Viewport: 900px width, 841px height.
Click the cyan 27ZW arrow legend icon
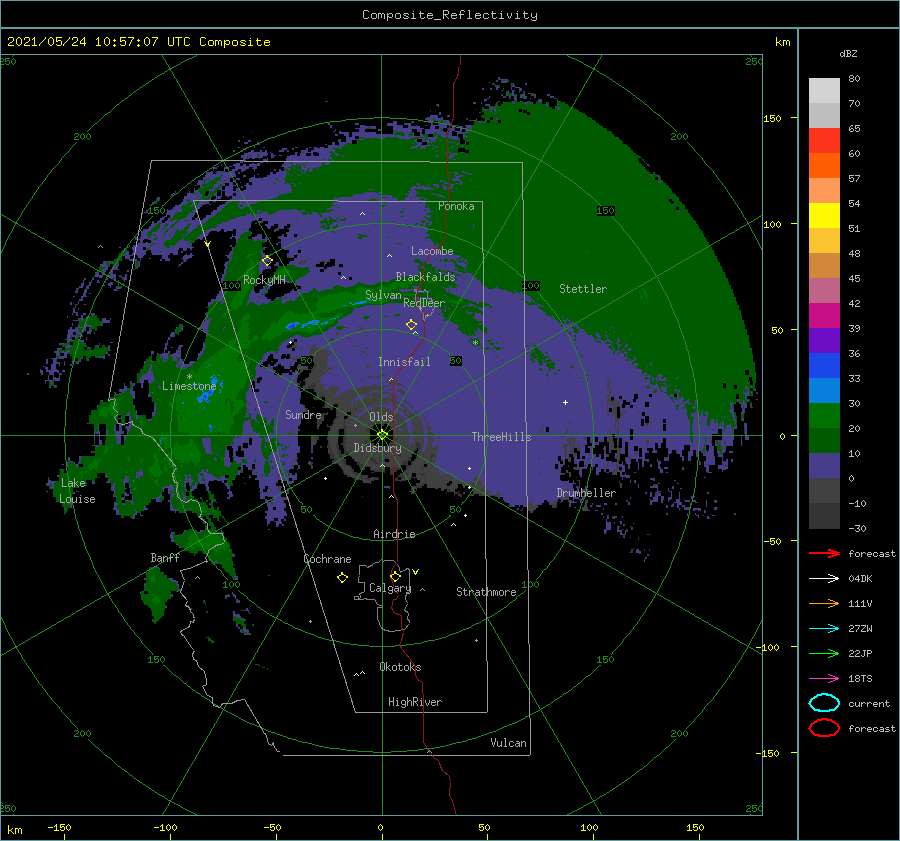[x=824, y=629]
